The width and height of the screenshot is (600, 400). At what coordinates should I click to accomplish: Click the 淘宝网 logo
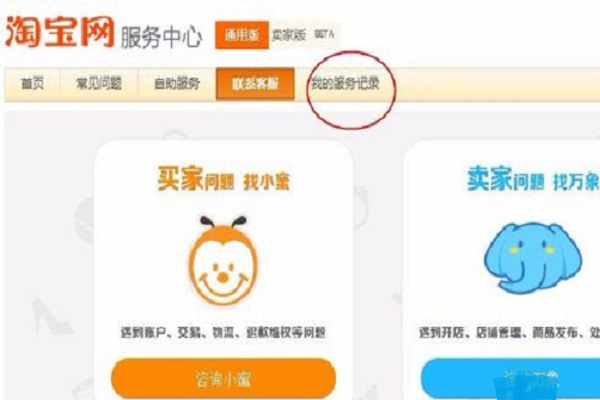pos(59,32)
